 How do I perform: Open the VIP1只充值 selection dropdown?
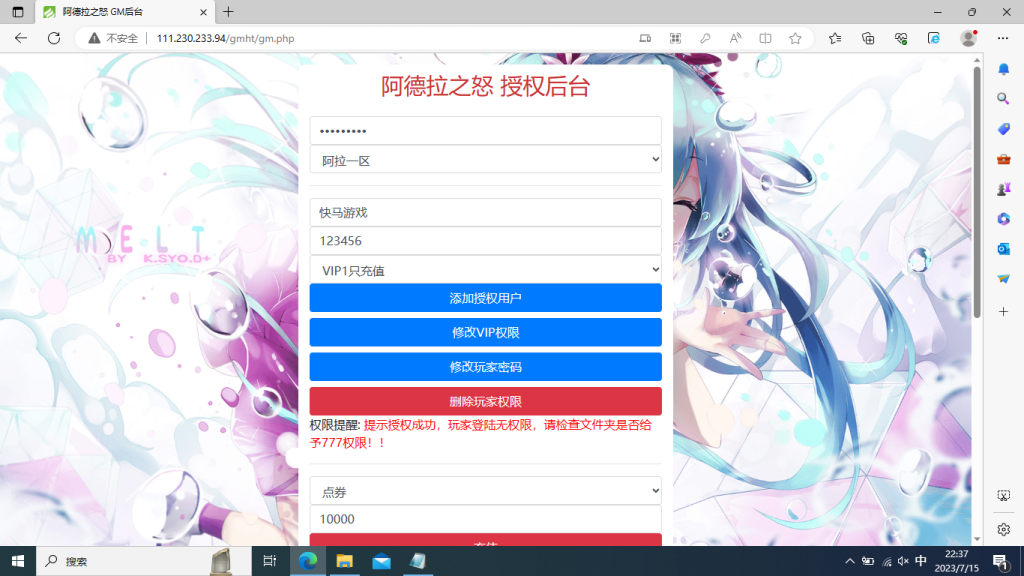[485, 268]
